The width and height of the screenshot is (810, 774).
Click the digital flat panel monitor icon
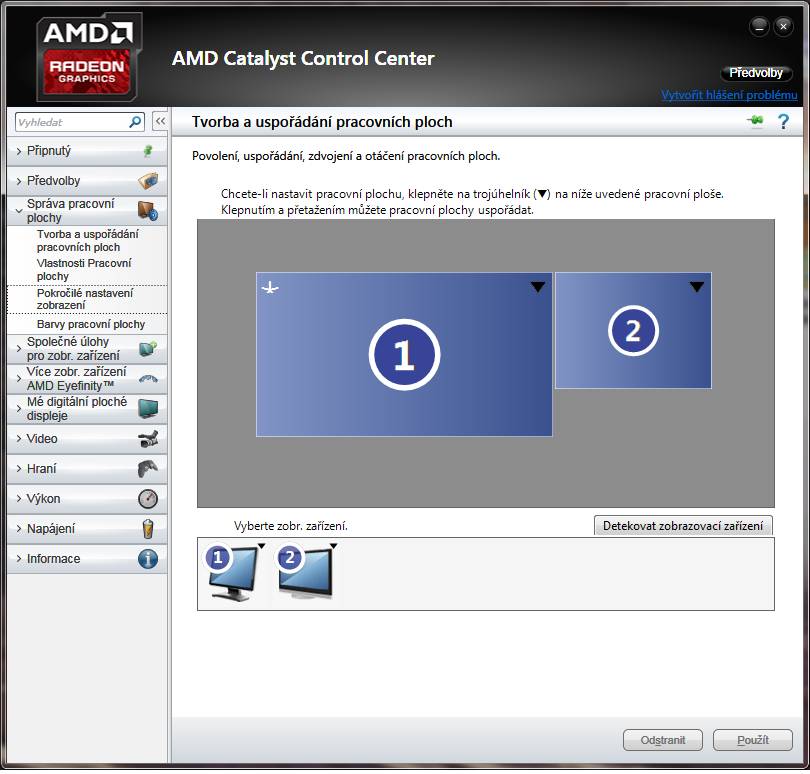(x=148, y=409)
